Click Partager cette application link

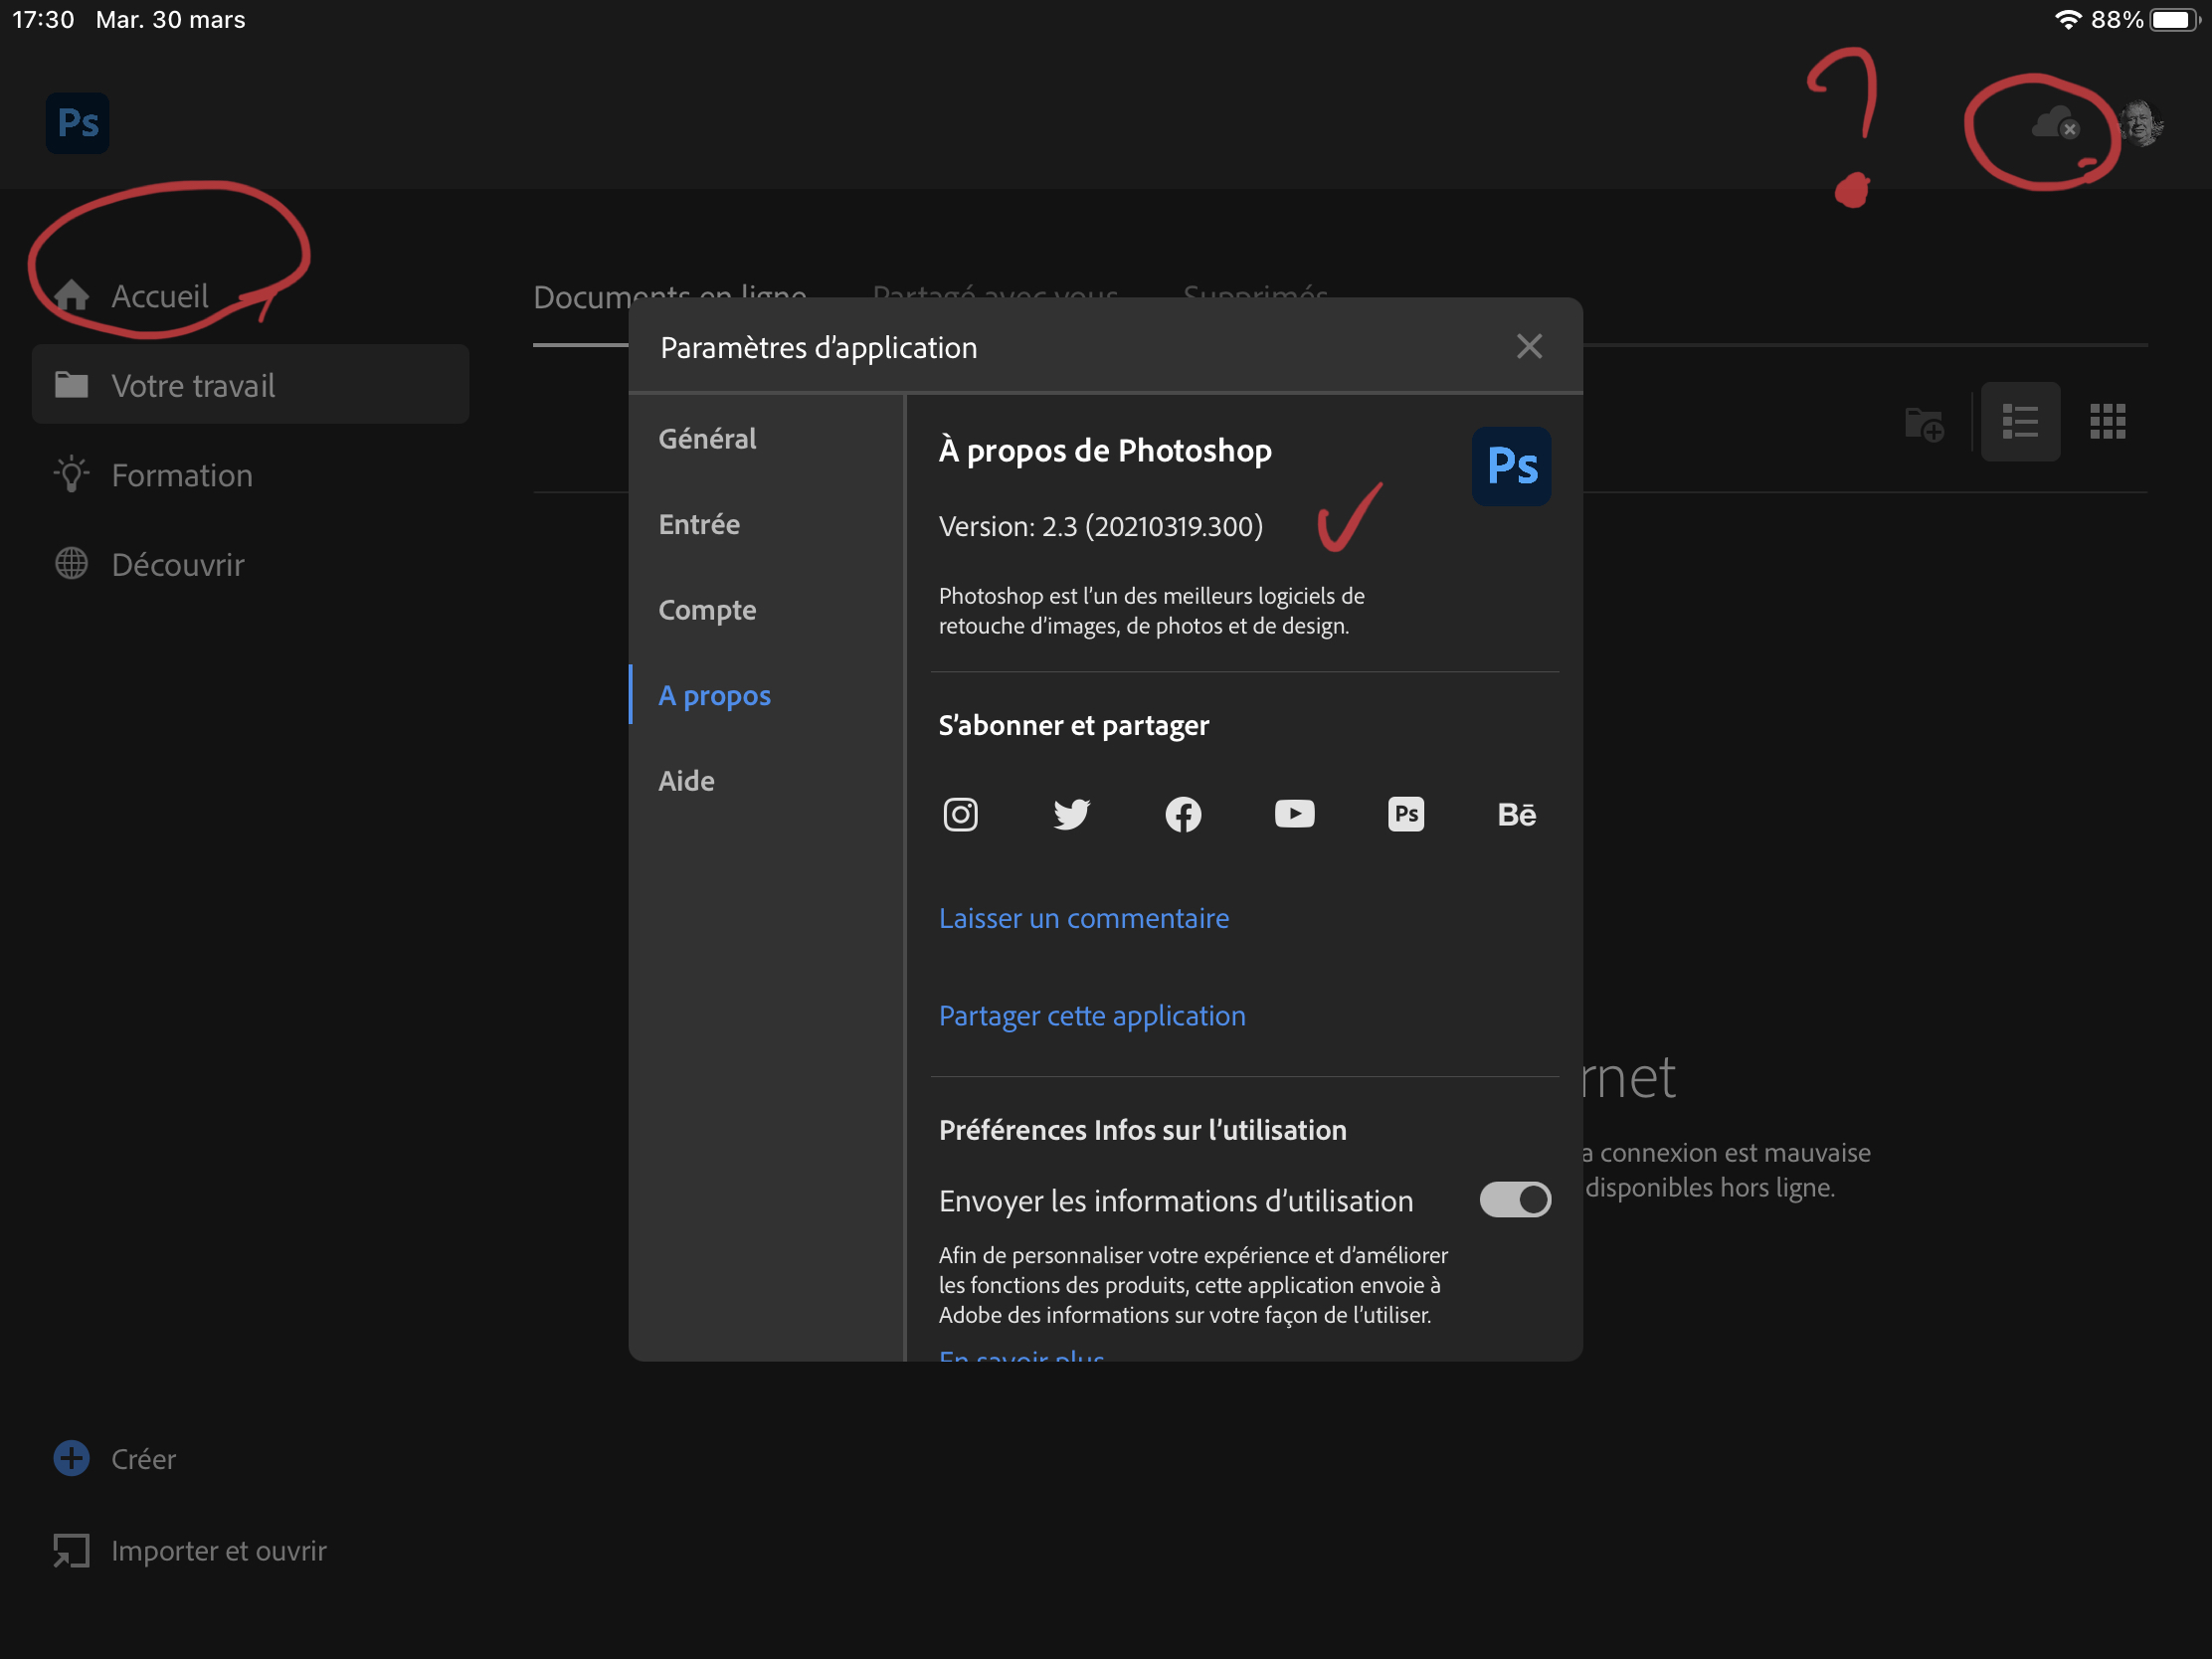click(1092, 1016)
